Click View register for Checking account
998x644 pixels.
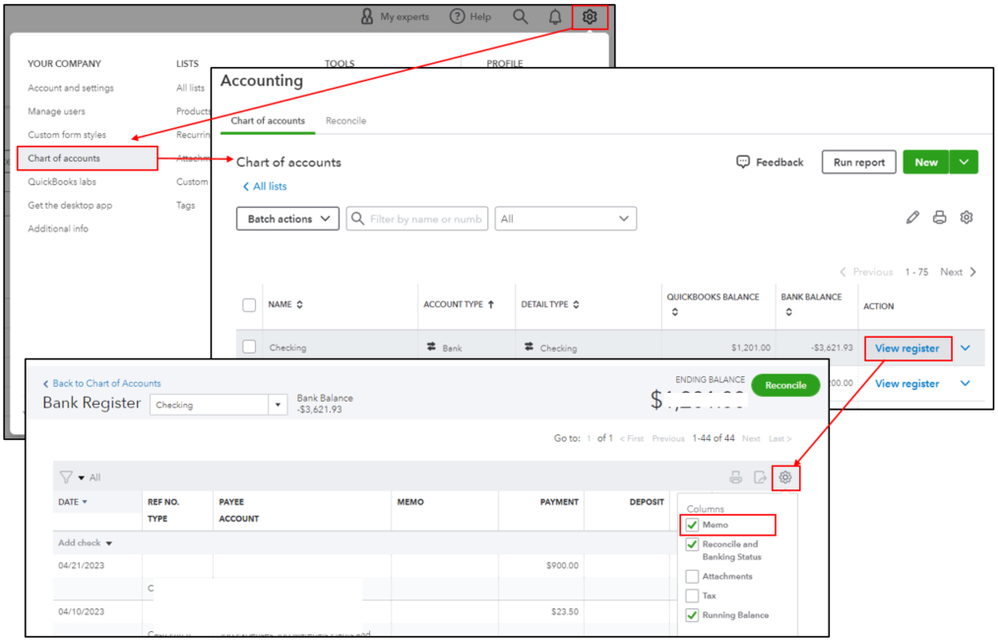click(907, 348)
